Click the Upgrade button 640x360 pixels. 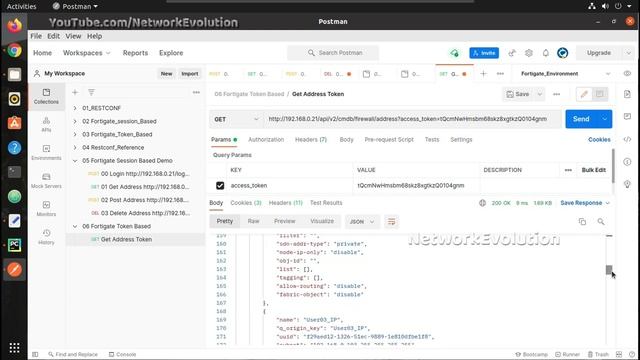pyautogui.click(x=599, y=53)
